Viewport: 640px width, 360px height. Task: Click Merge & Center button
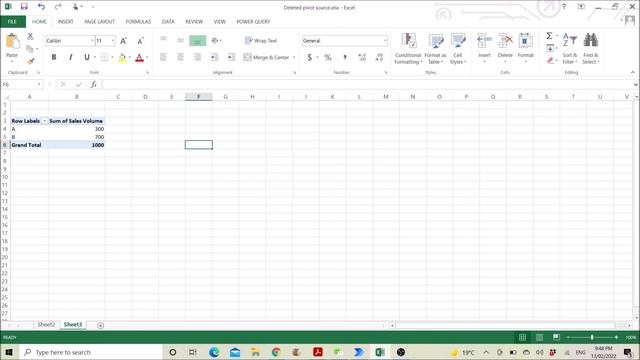[266, 58]
